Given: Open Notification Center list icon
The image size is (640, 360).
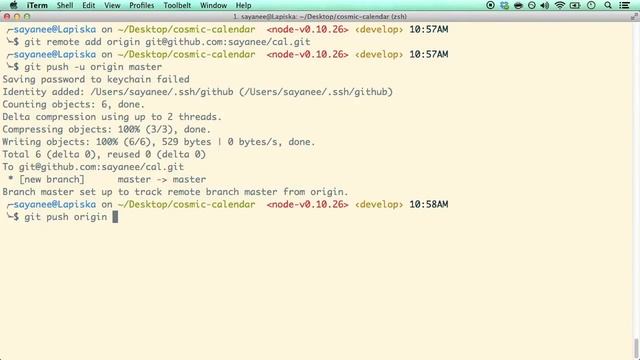Looking at the screenshot, I should [624, 5].
